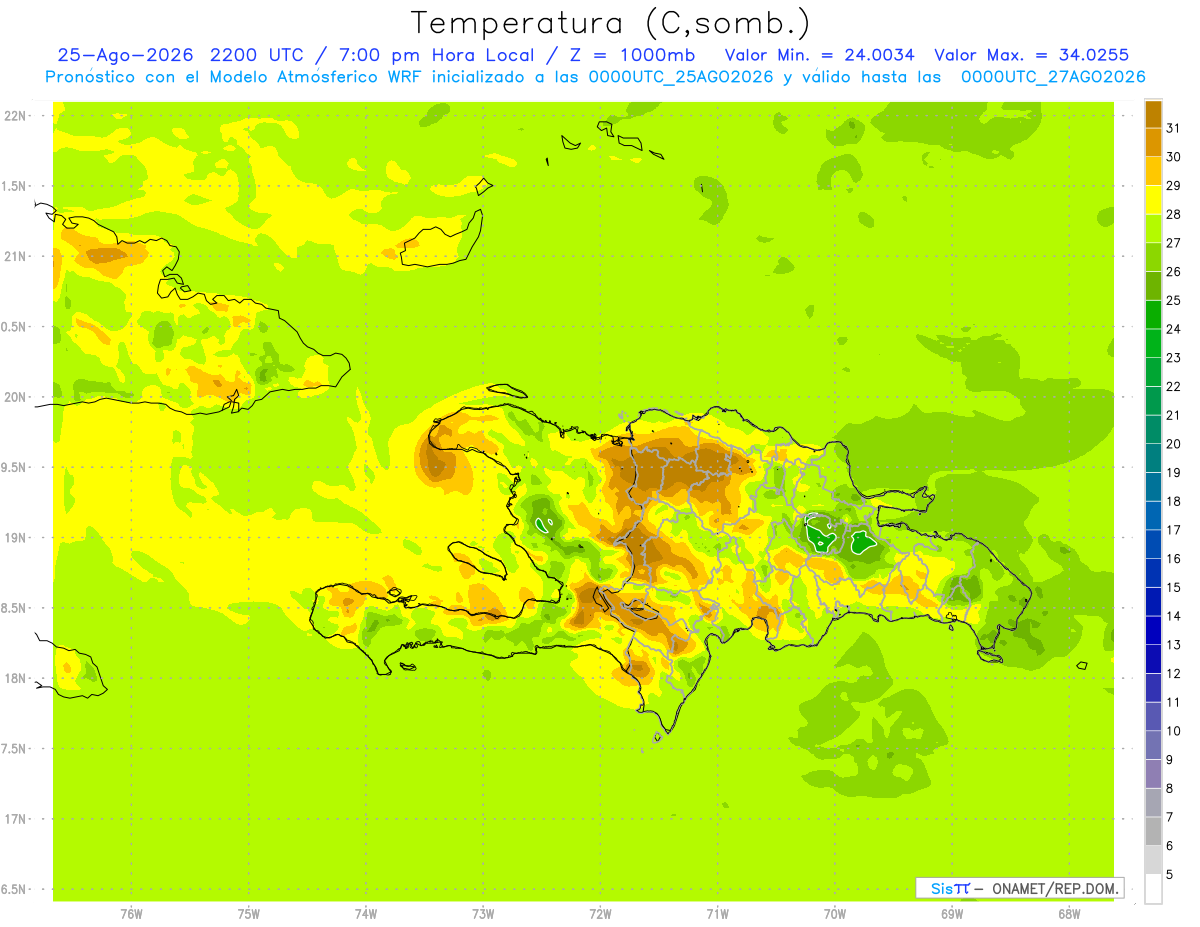This screenshot has width=1200, height=927.
Task: Click the "21N" latitude label
Action: (15, 256)
